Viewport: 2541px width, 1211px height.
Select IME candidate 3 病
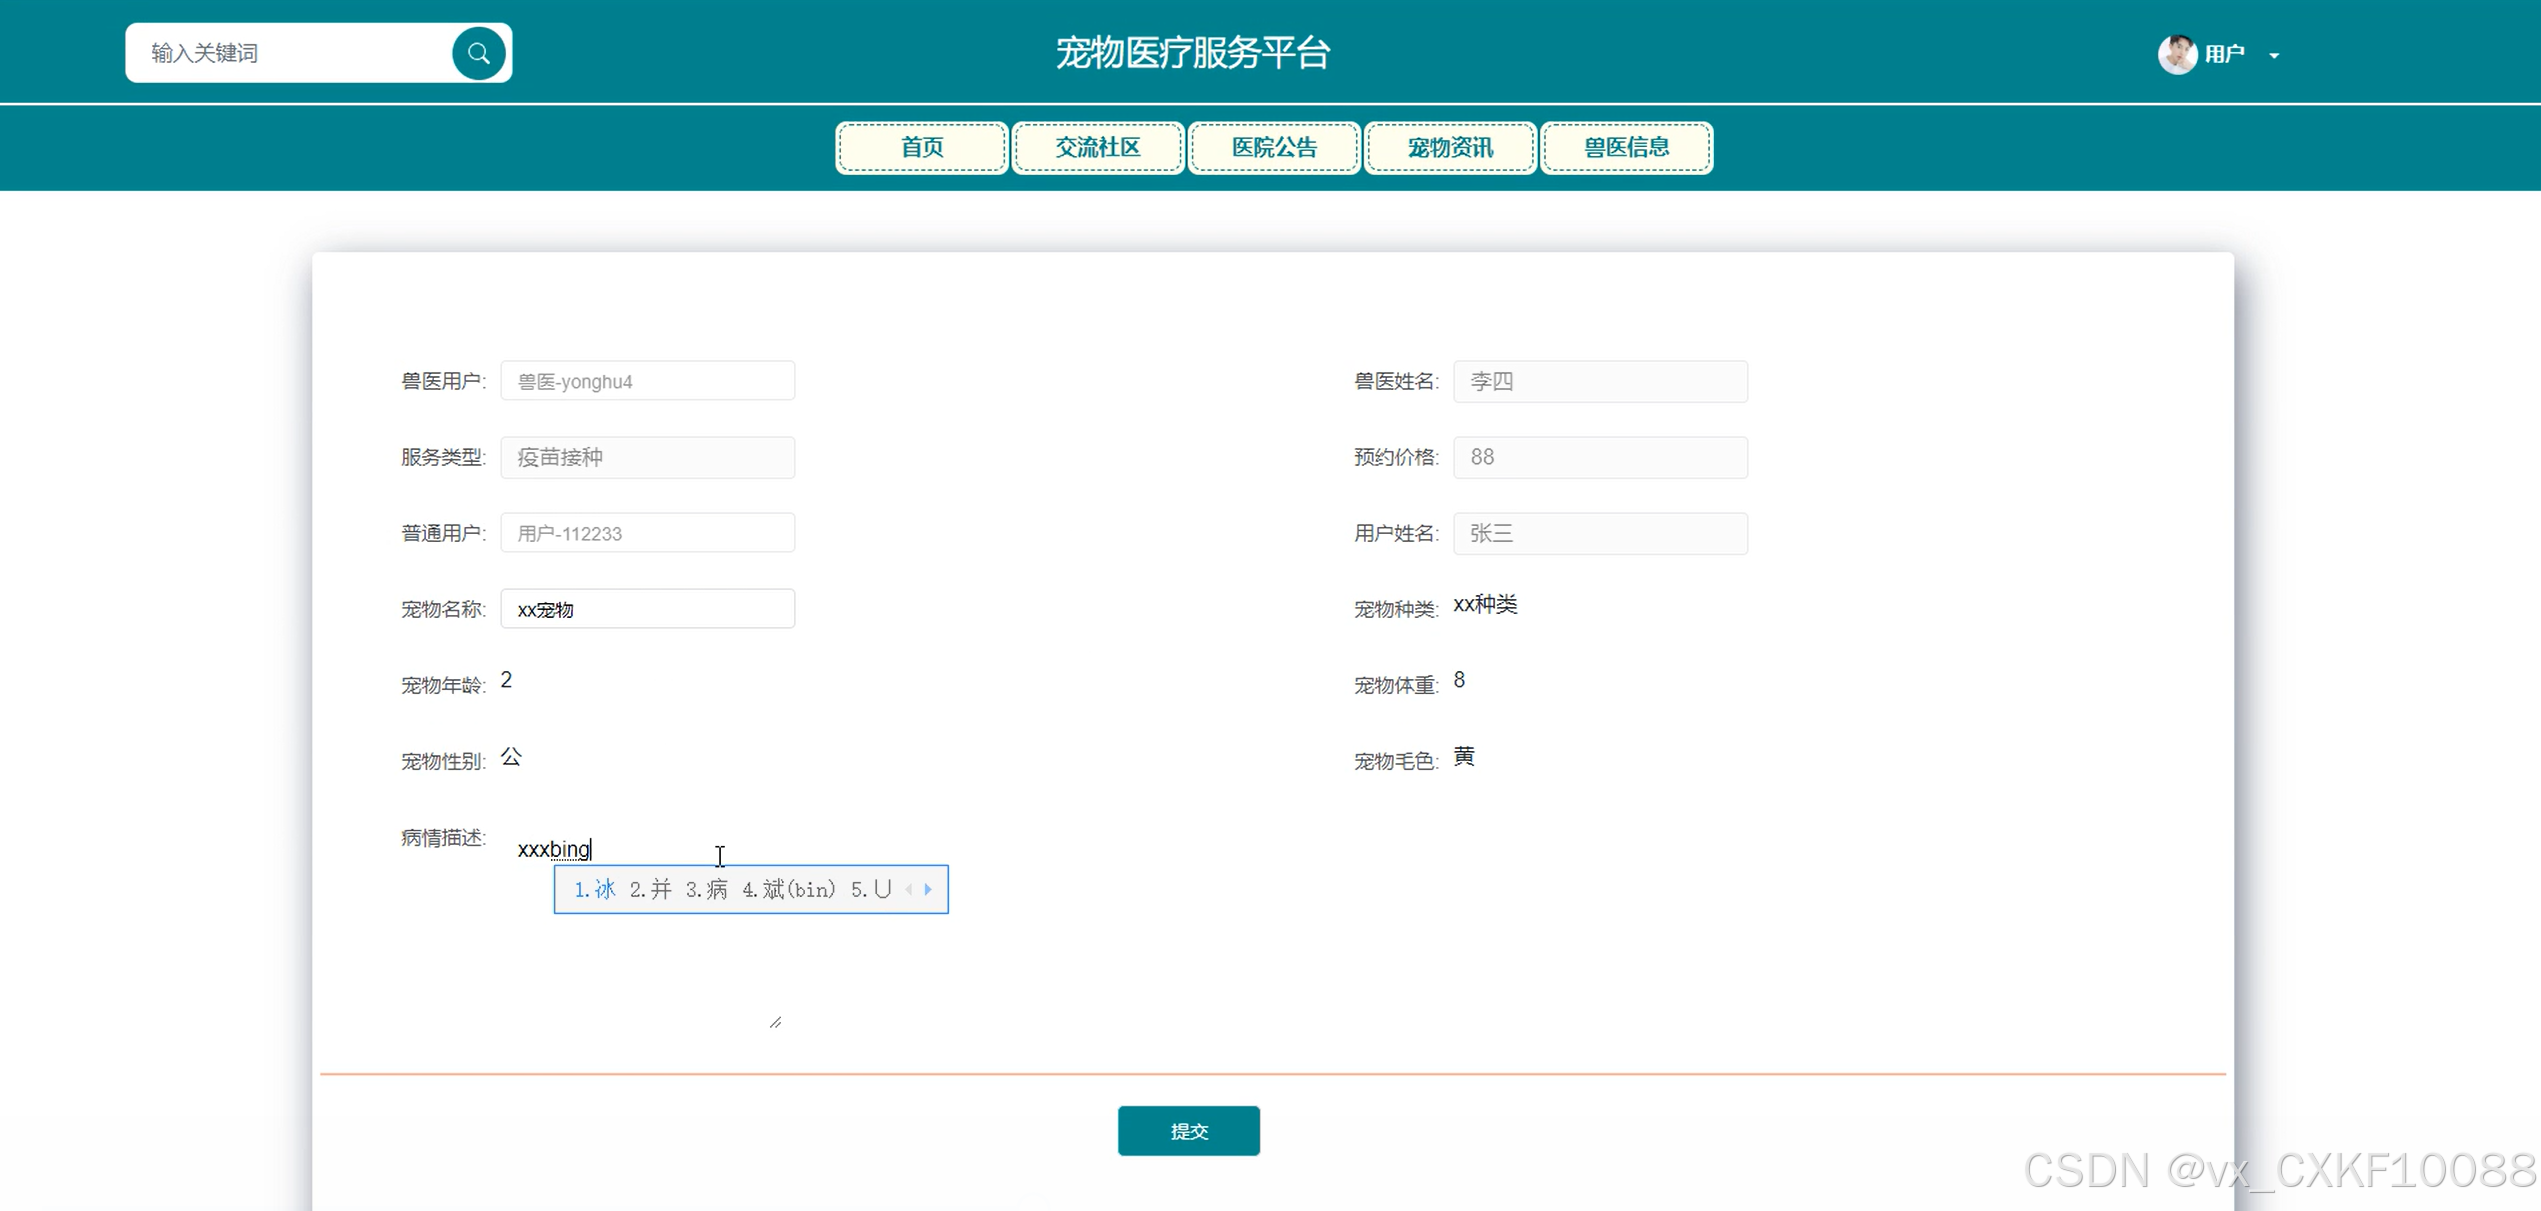707,889
